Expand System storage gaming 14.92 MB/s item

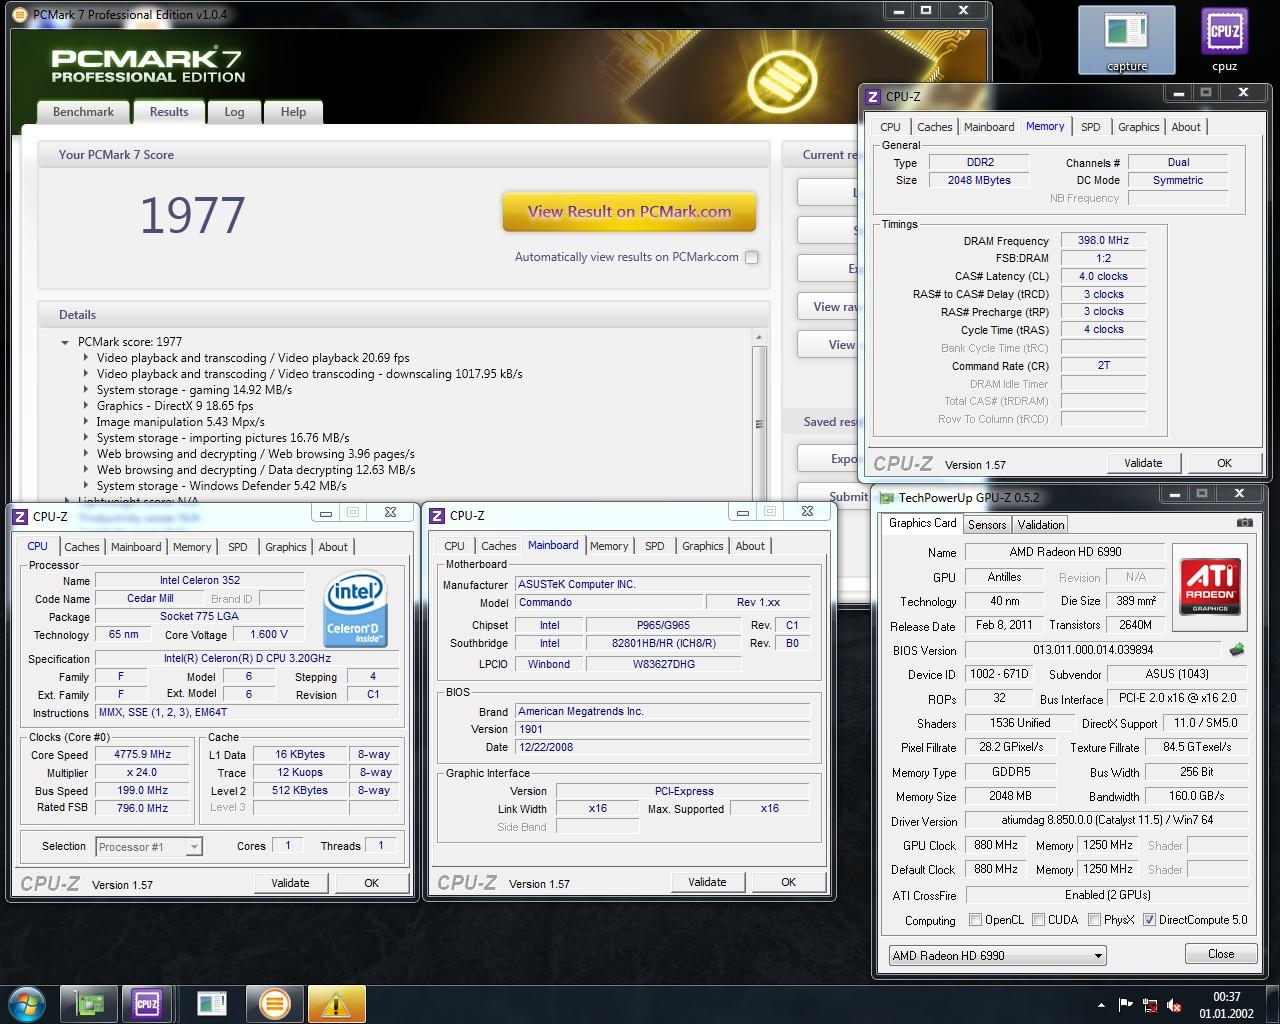pos(86,390)
